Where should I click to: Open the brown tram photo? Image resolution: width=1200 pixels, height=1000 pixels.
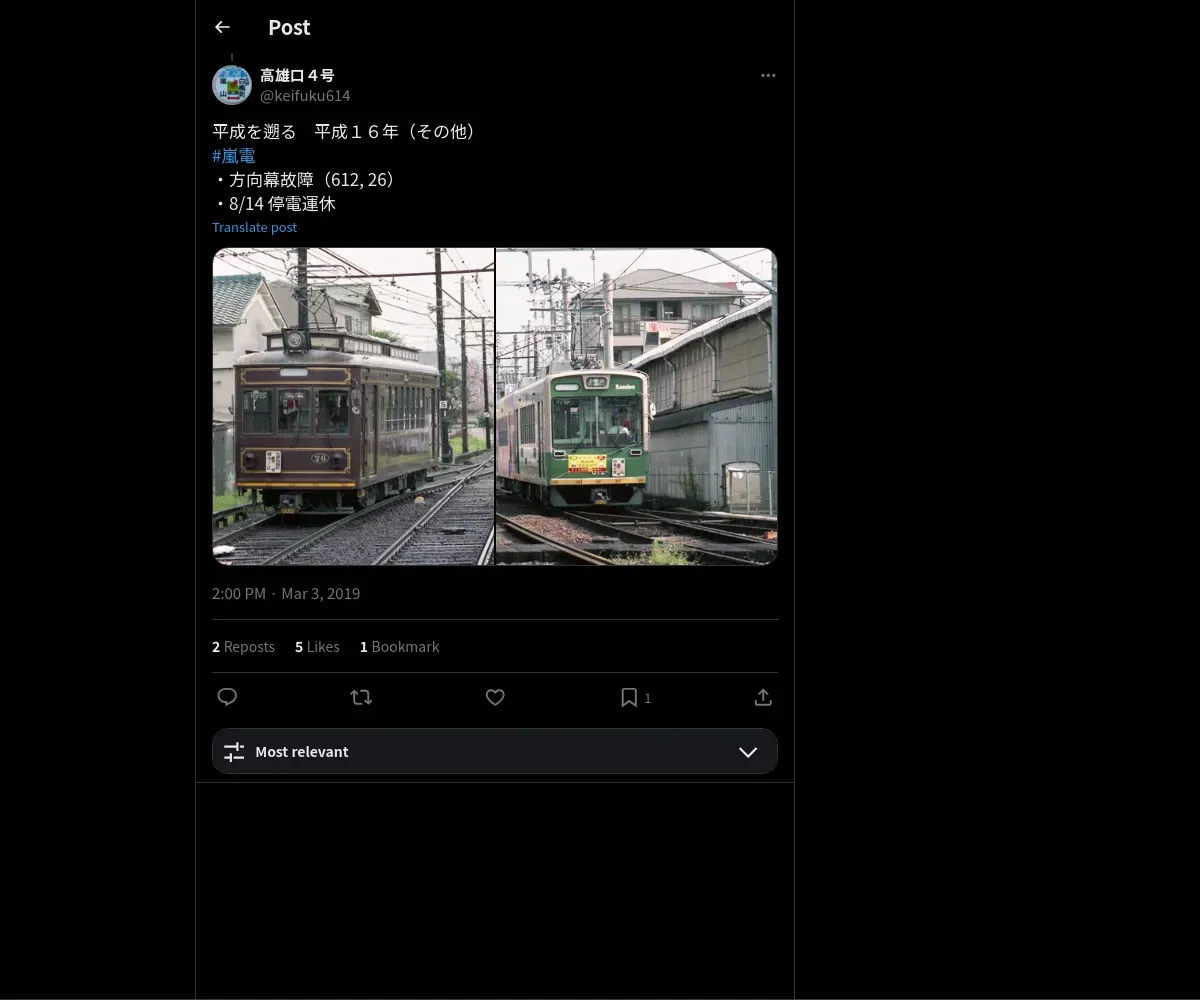[353, 406]
